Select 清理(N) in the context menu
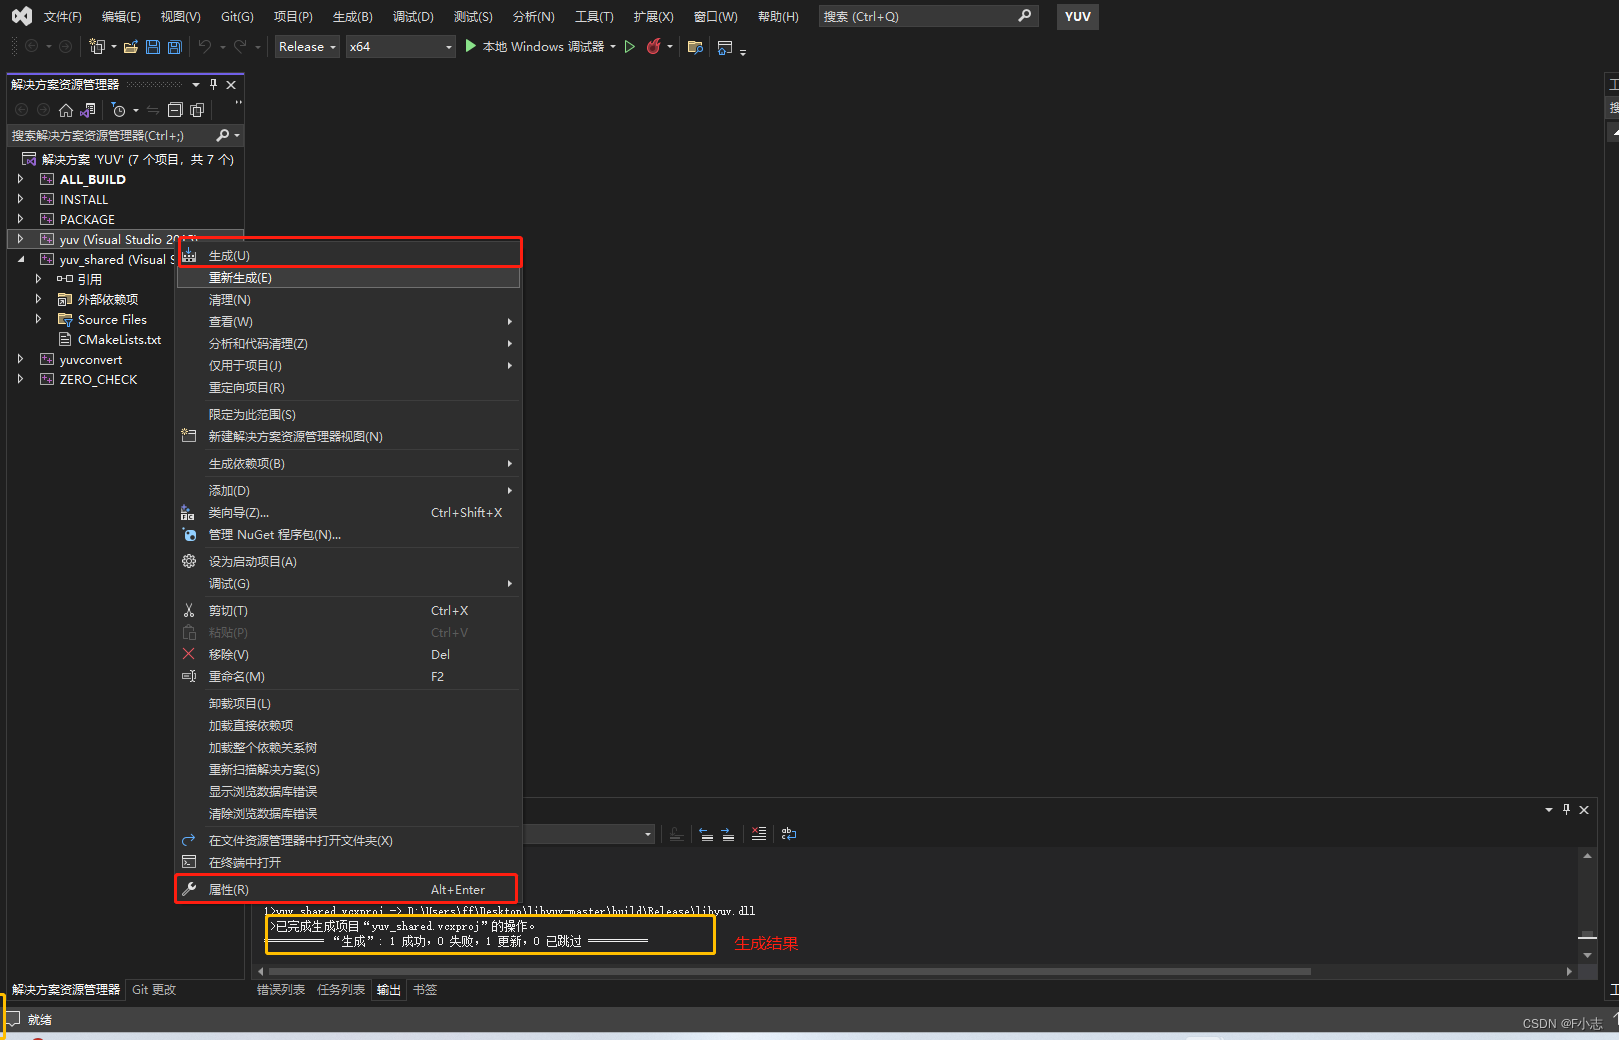The width and height of the screenshot is (1619, 1040). [348, 300]
